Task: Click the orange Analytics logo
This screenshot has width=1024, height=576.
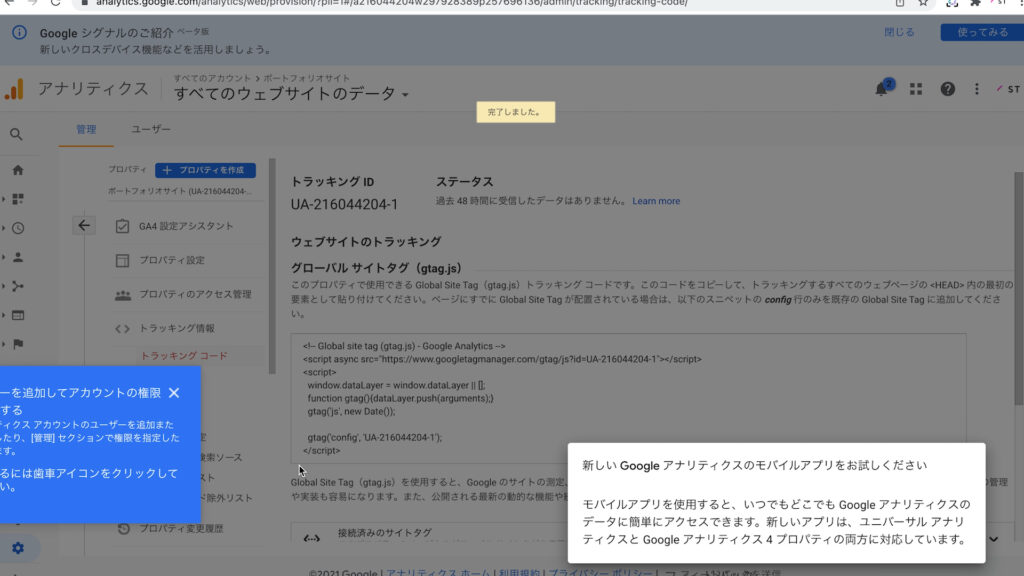Action: pos(14,89)
